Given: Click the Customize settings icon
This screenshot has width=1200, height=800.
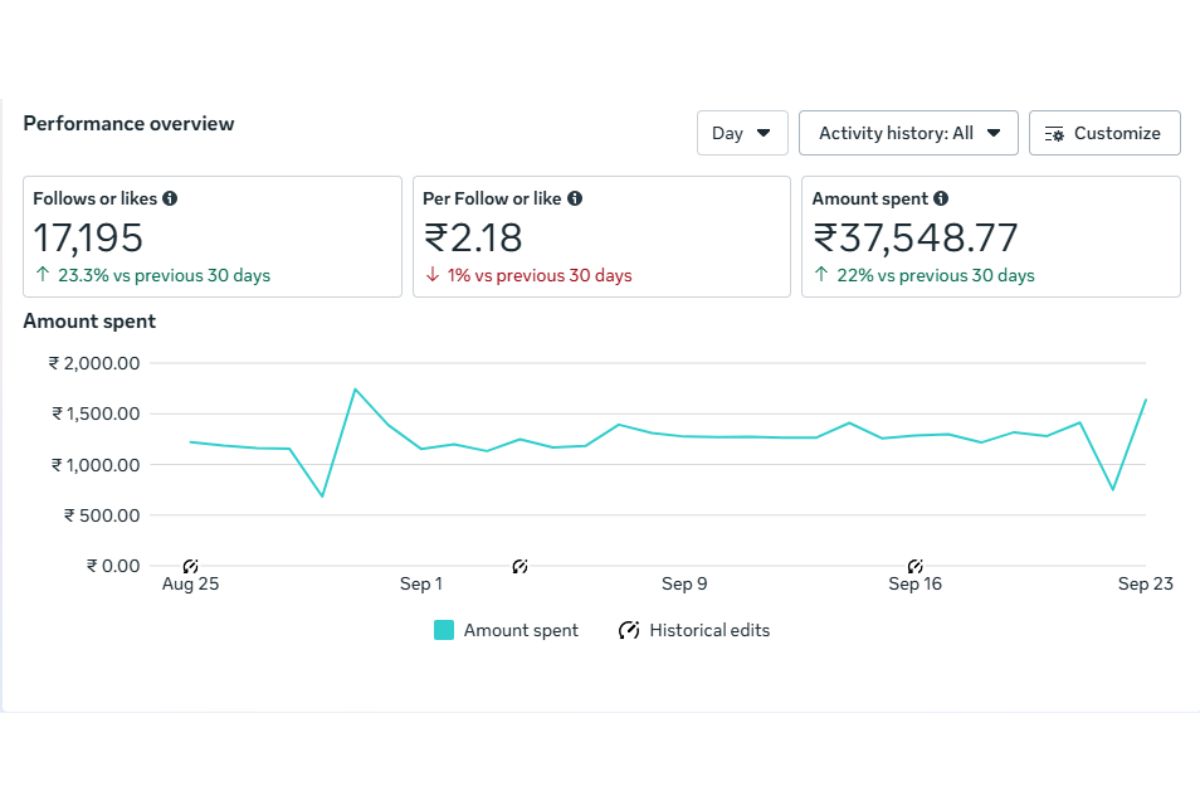Looking at the screenshot, I should pos(1054,134).
